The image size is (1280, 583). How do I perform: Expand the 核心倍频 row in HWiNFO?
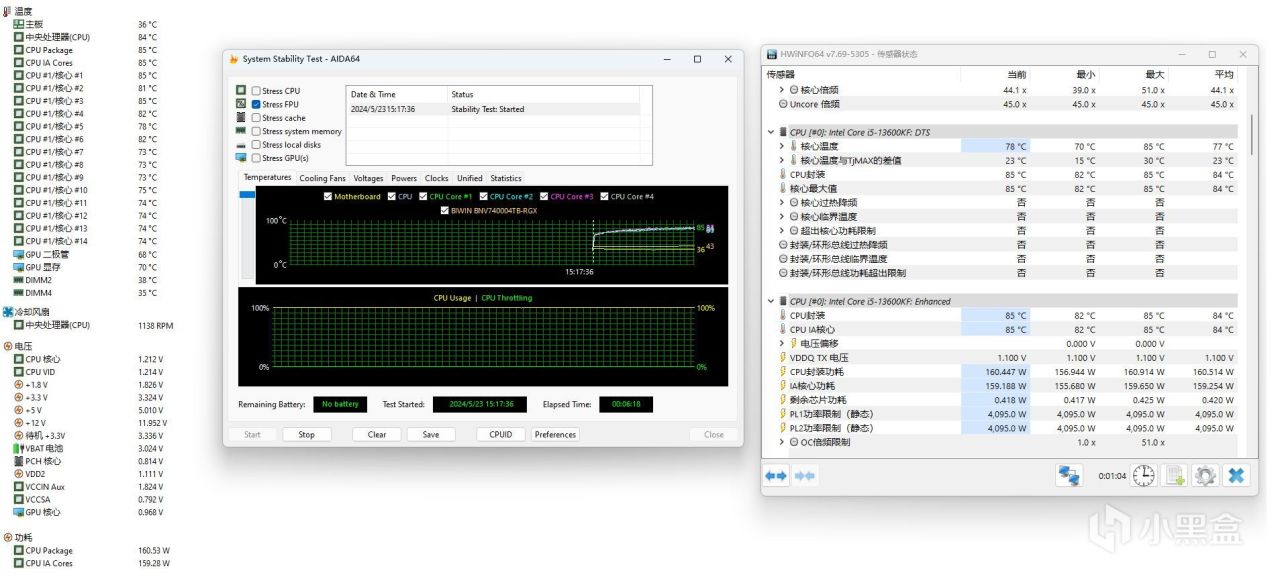782,90
